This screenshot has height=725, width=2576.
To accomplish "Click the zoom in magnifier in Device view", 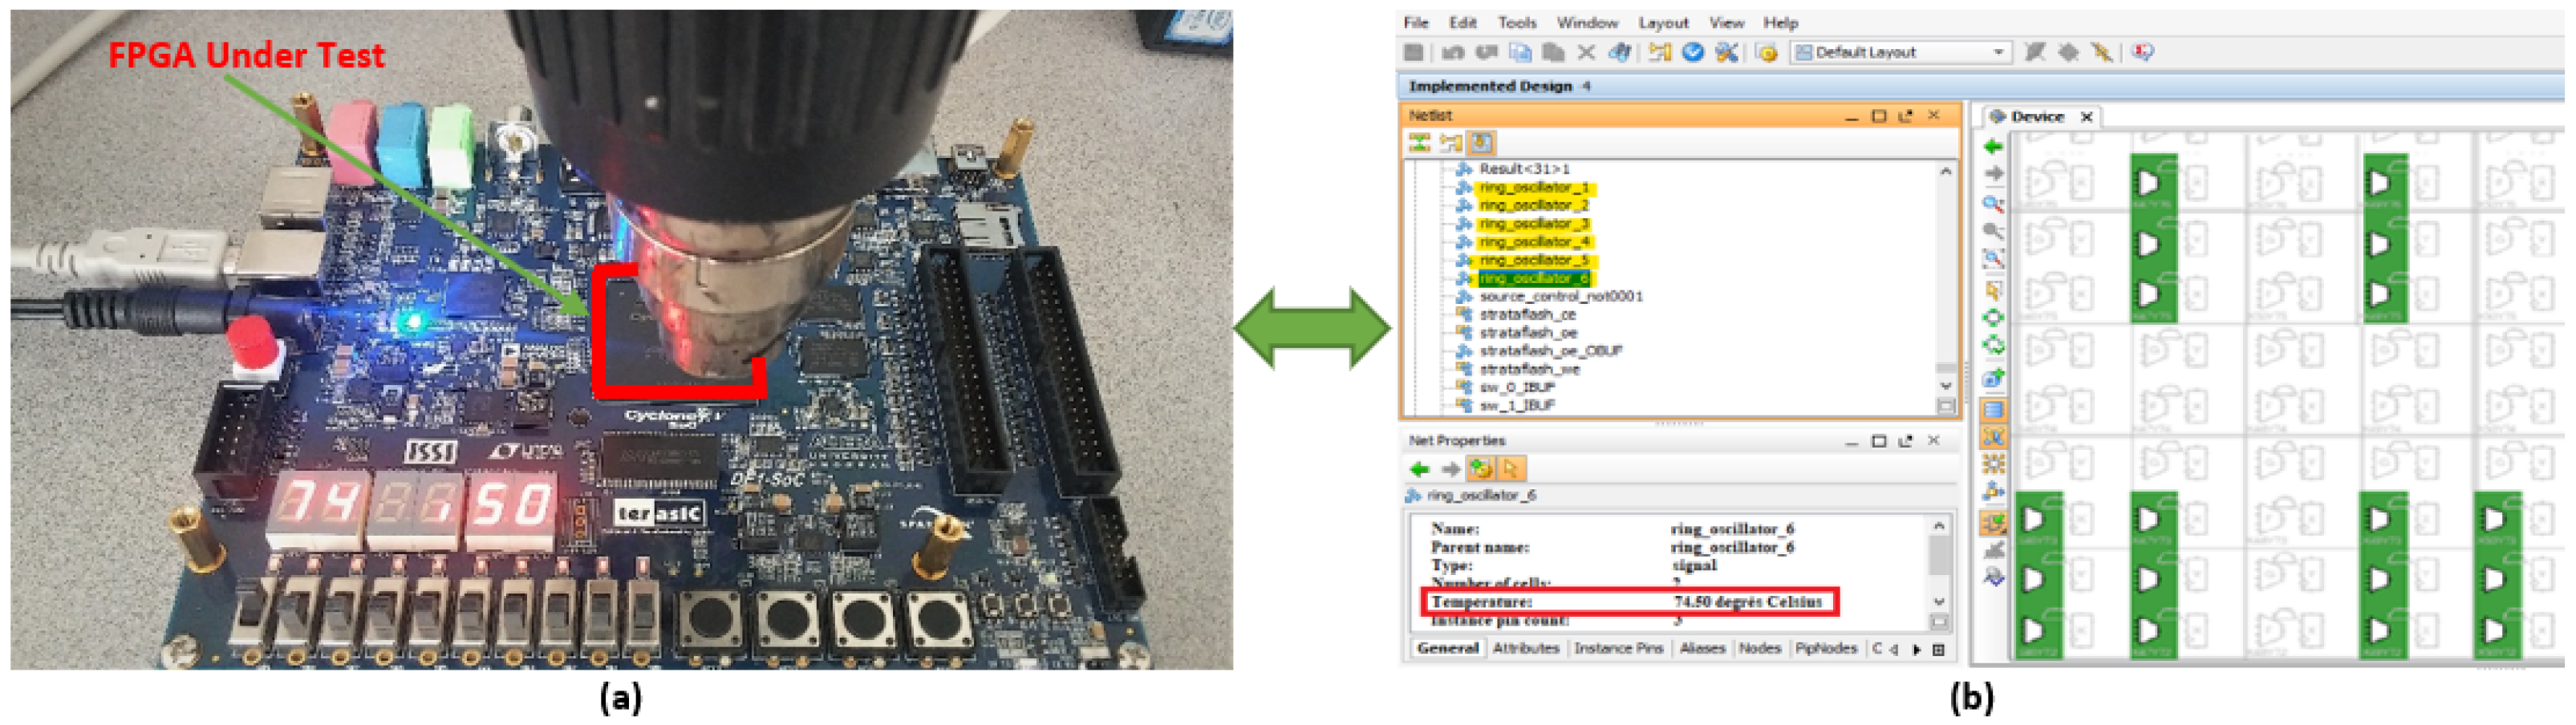I will 1992,204.
